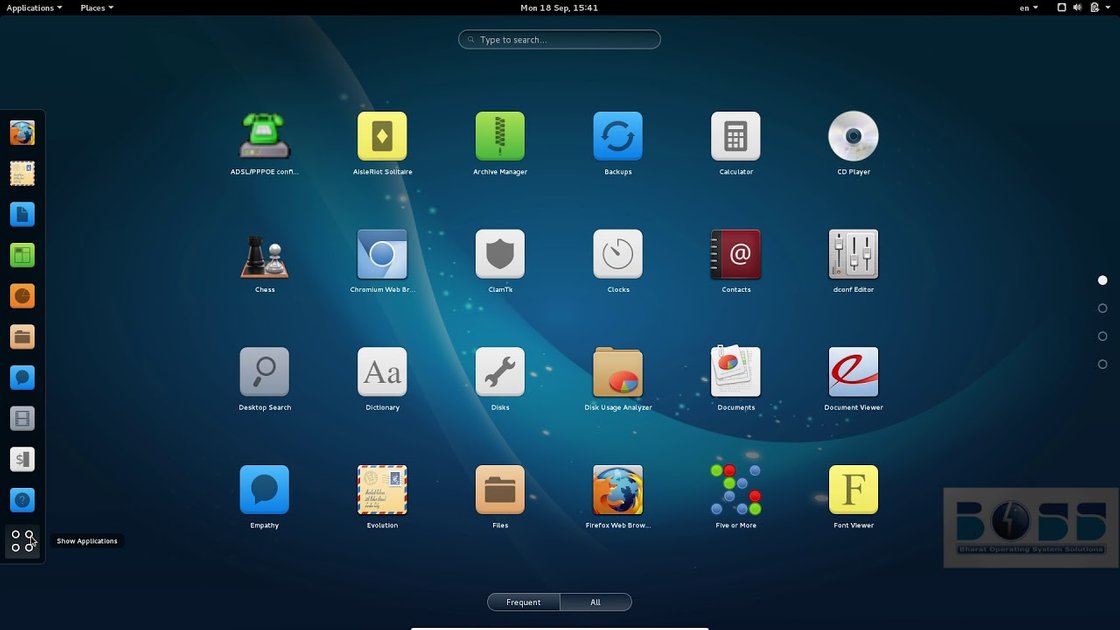Launch ClamTk antivirus scanner
This screenshot has height=630, width=1120.
500,255
